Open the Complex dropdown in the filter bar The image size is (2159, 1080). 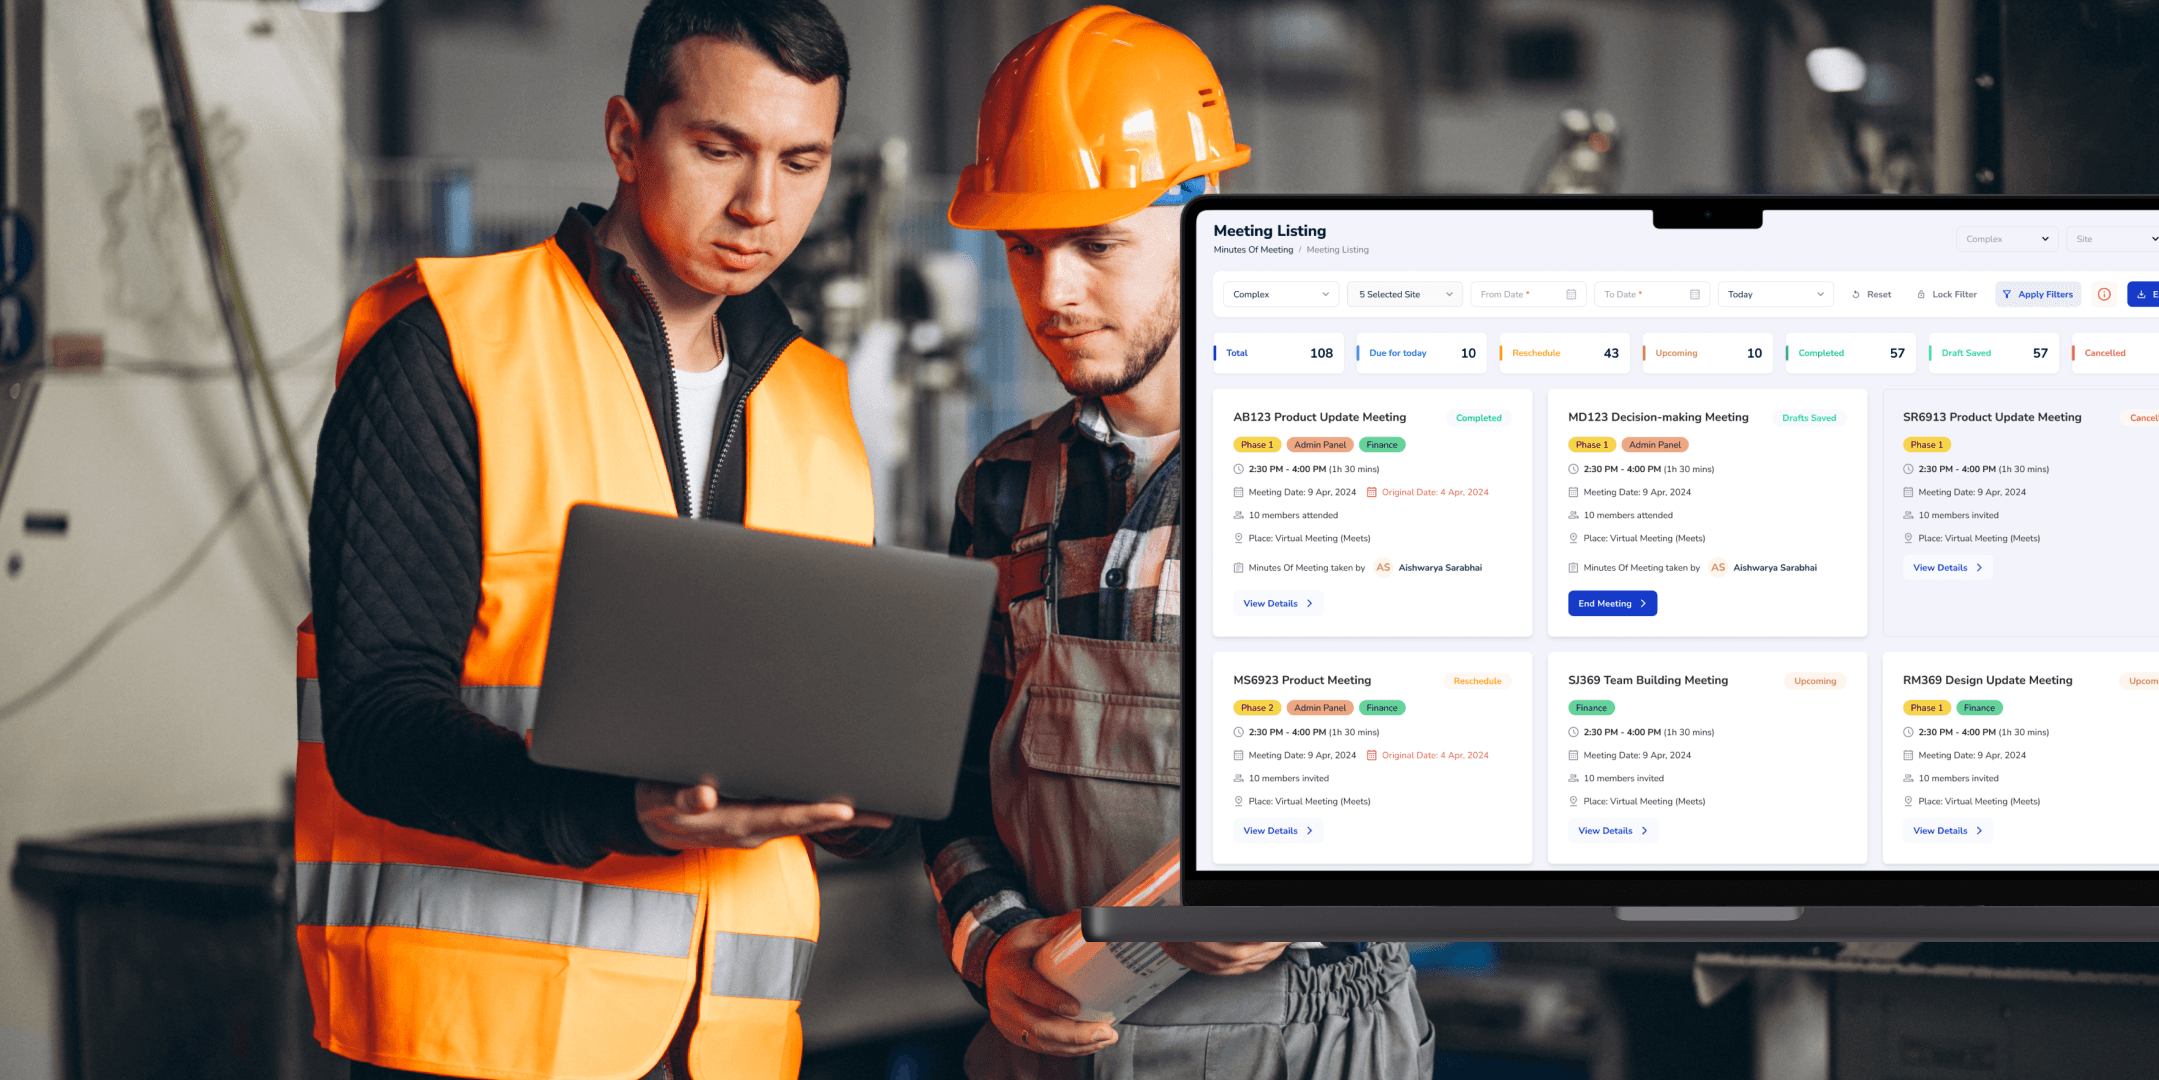point(1281,294)
